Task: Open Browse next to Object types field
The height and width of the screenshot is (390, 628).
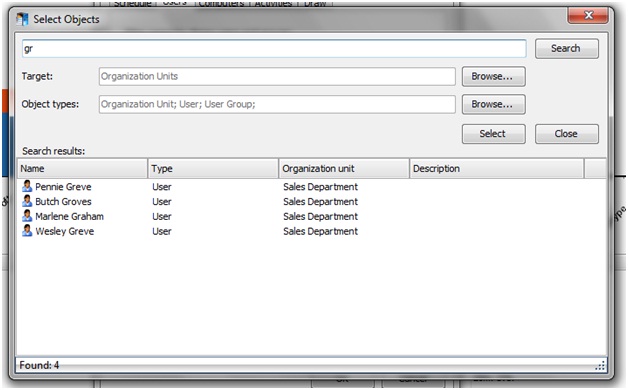Action: [493, 105]
